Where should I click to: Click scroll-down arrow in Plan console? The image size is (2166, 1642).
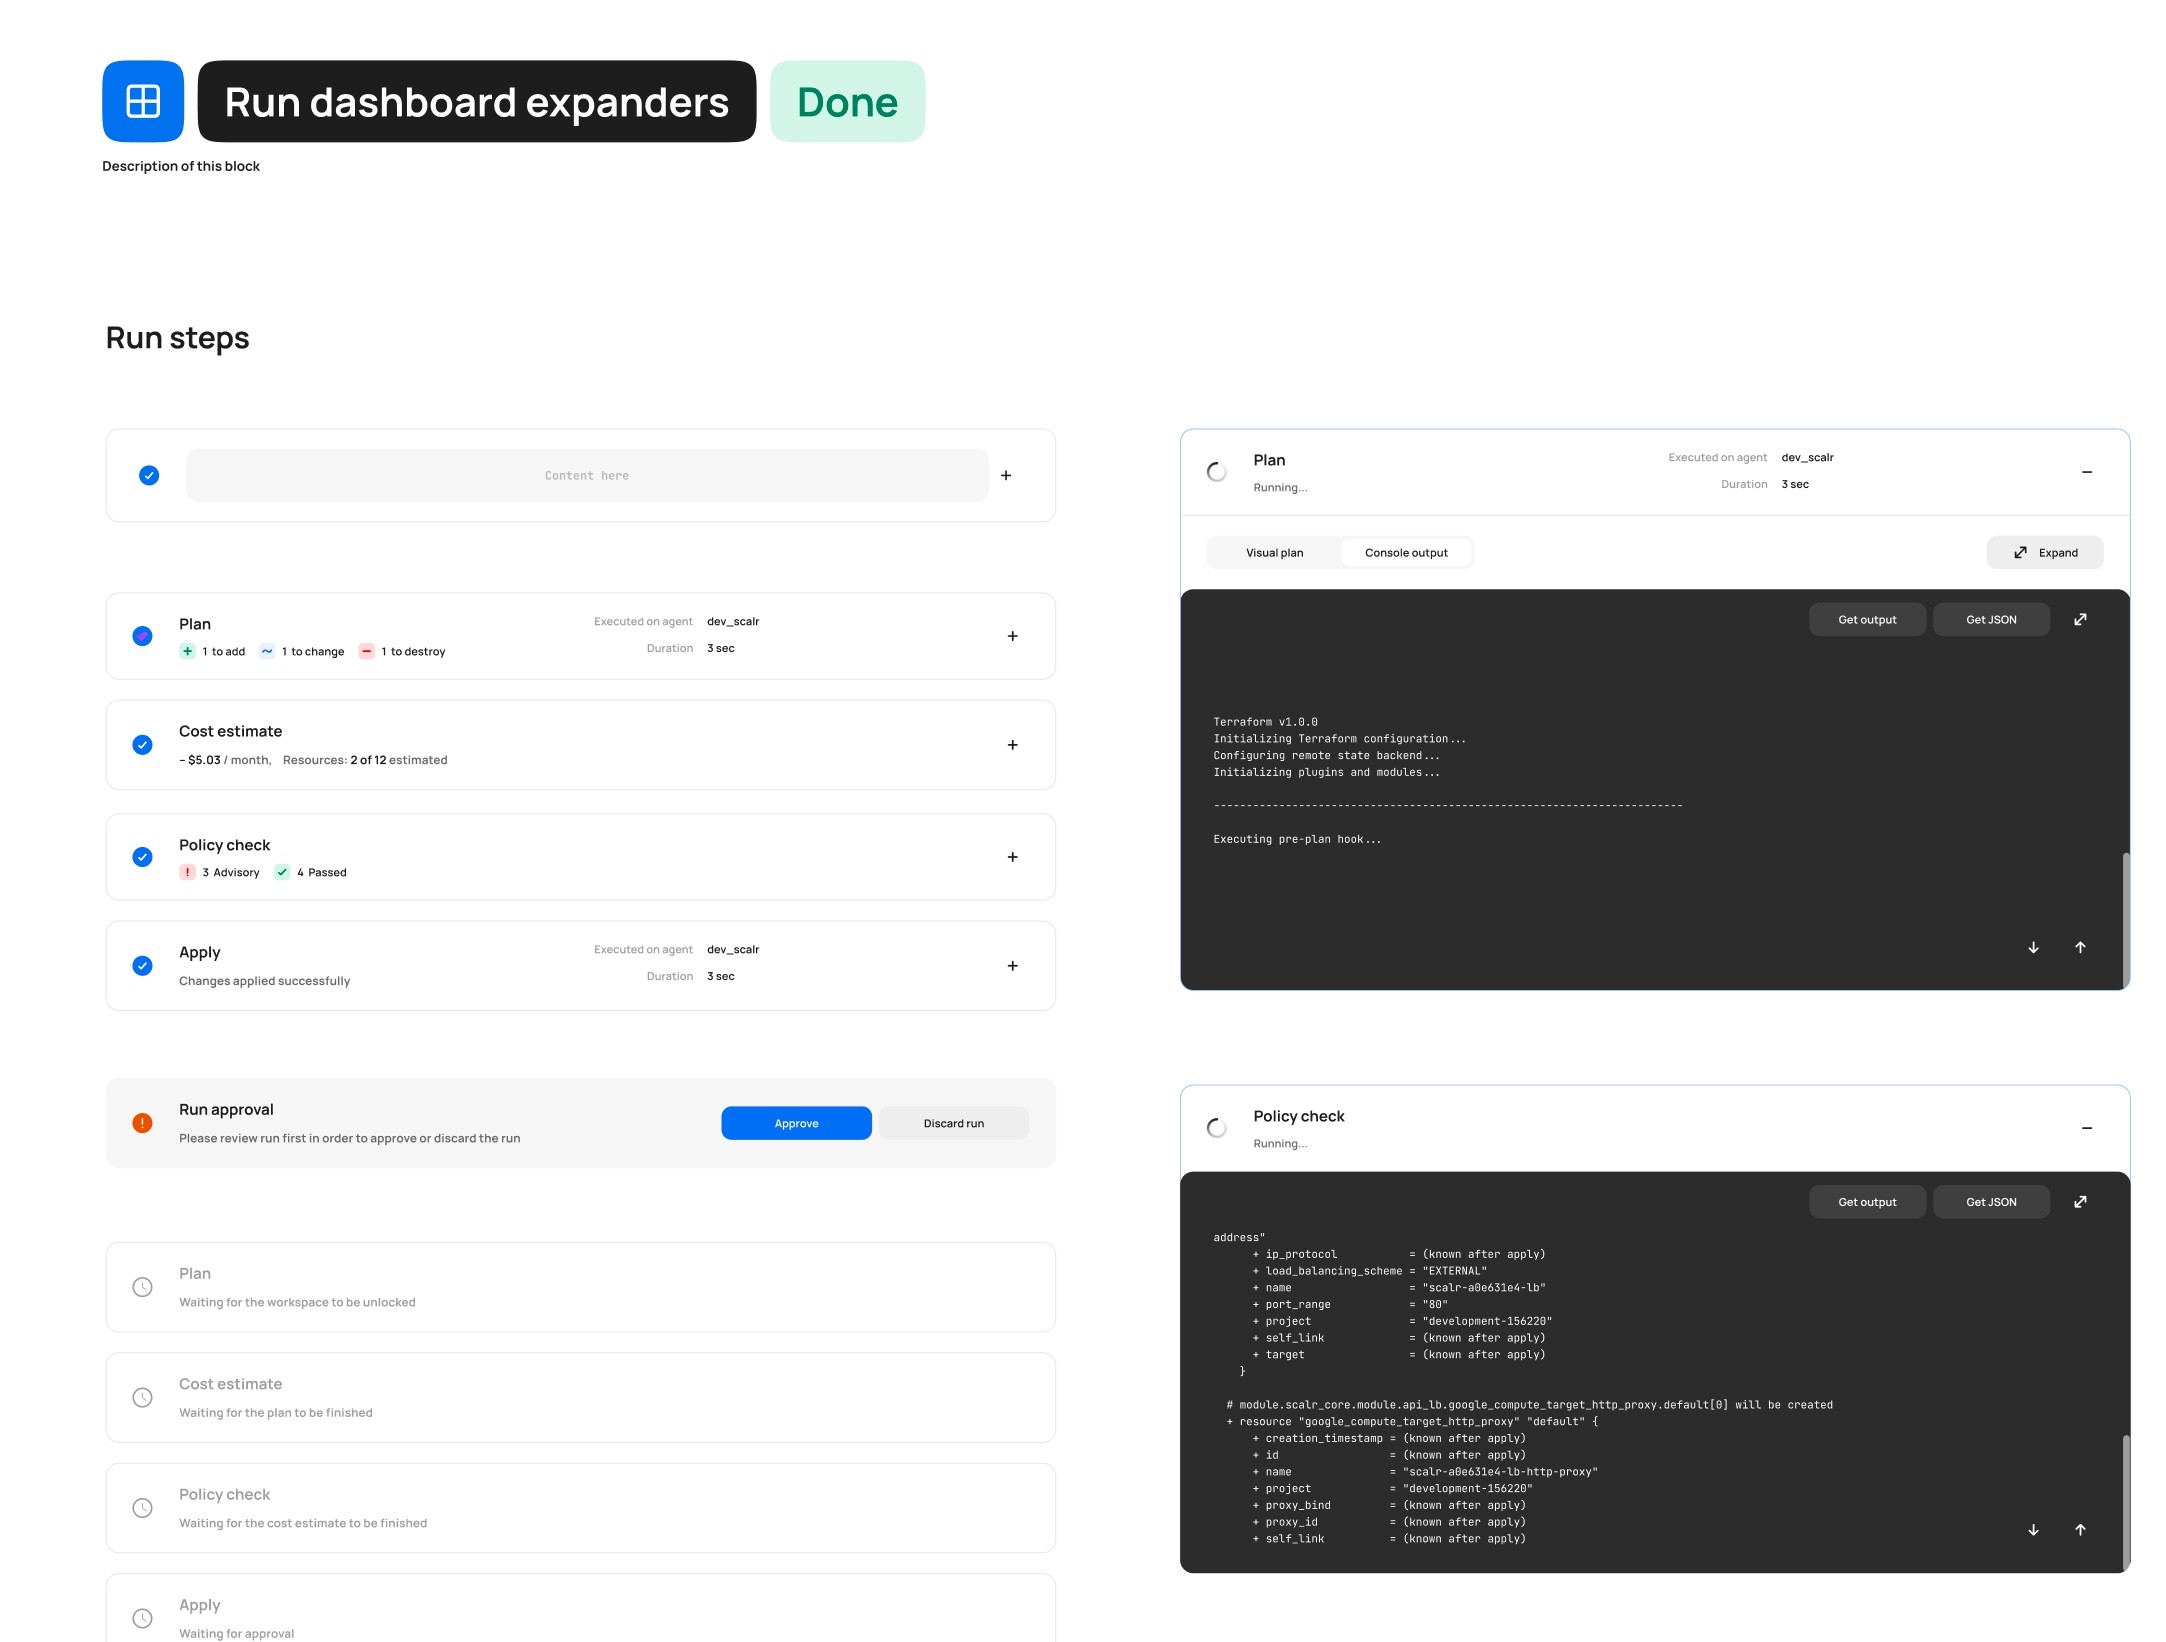coord(2033,947)
